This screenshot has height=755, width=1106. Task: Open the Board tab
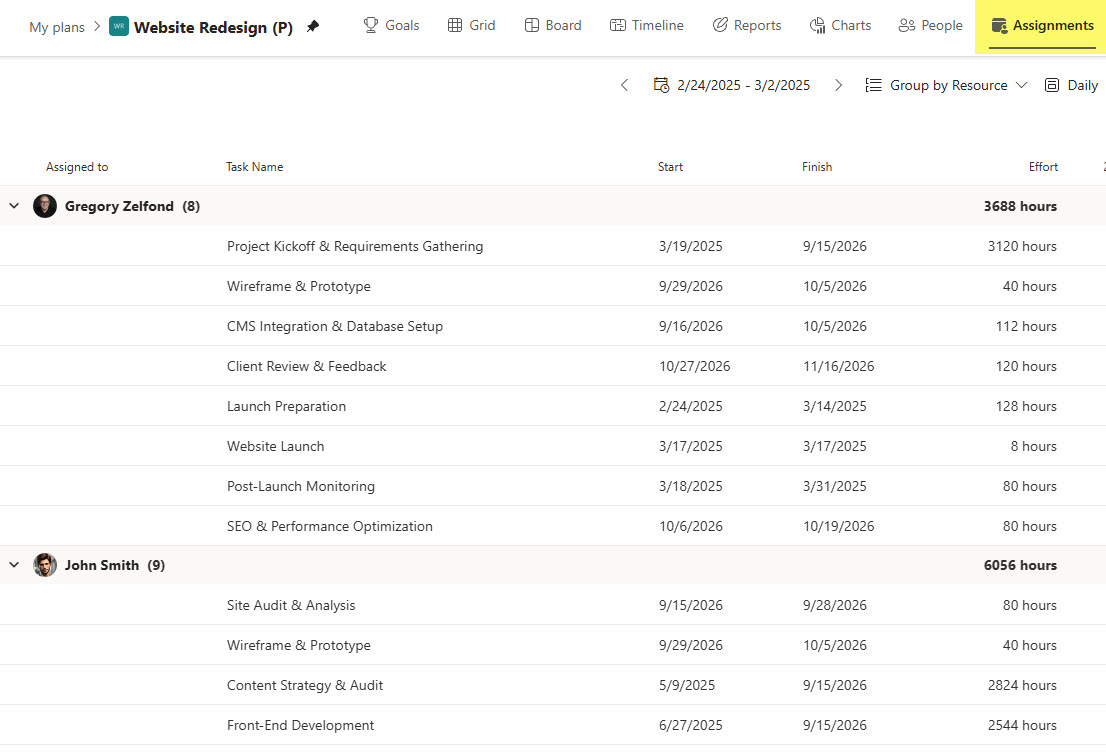564,25
